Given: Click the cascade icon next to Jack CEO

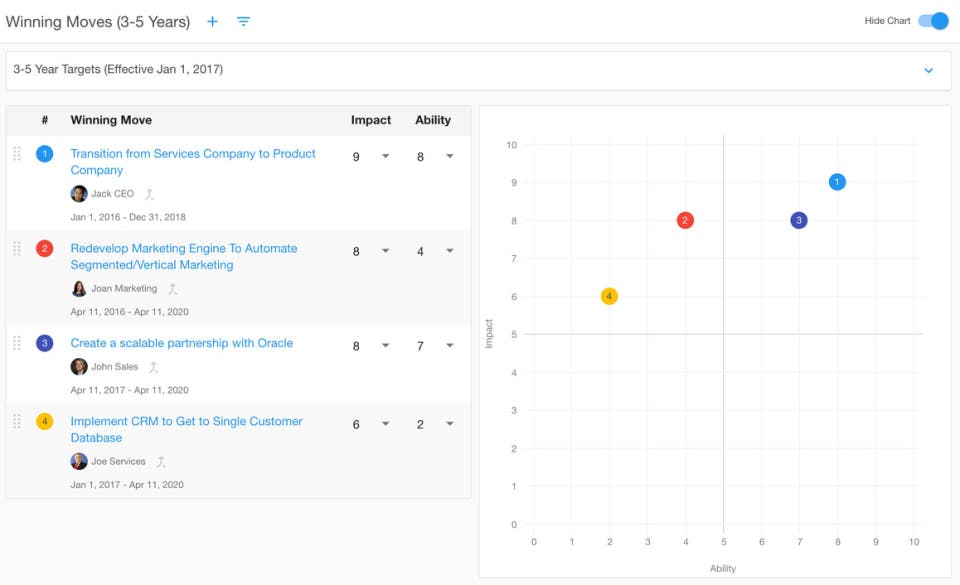Looking at the screenshot, I should (x=150, y=194).
